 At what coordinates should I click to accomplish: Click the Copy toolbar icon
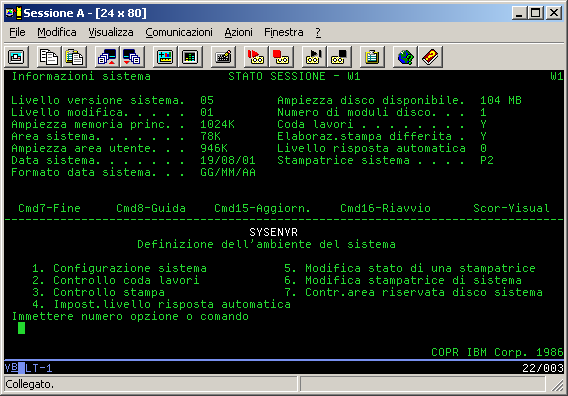point(49,57)
